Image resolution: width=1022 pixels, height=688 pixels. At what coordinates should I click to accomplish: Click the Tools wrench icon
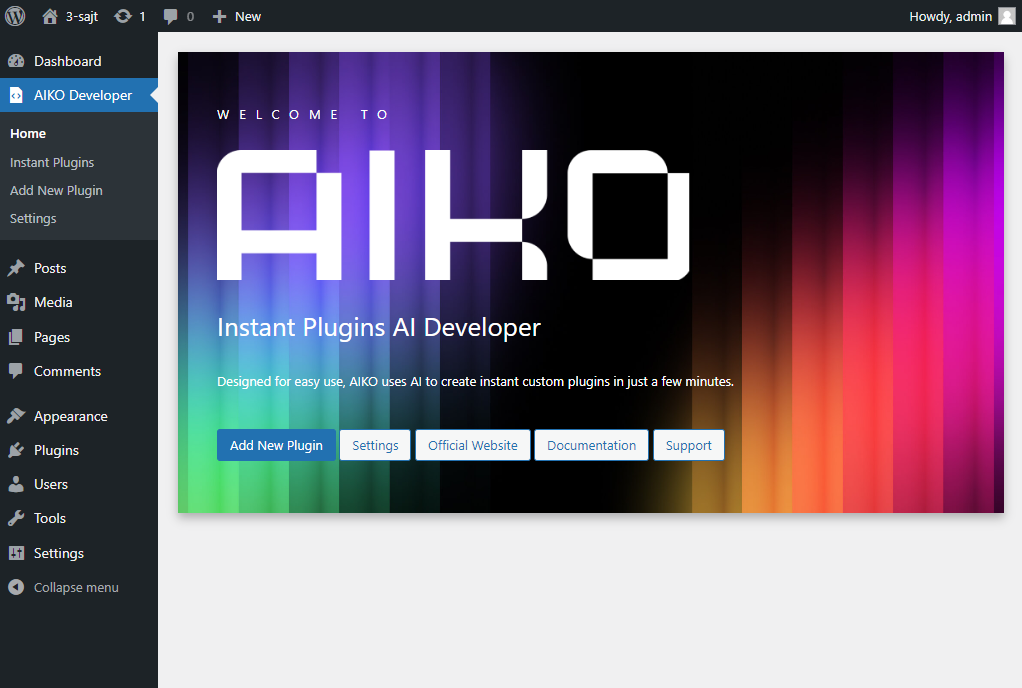(x=16, y=518)
